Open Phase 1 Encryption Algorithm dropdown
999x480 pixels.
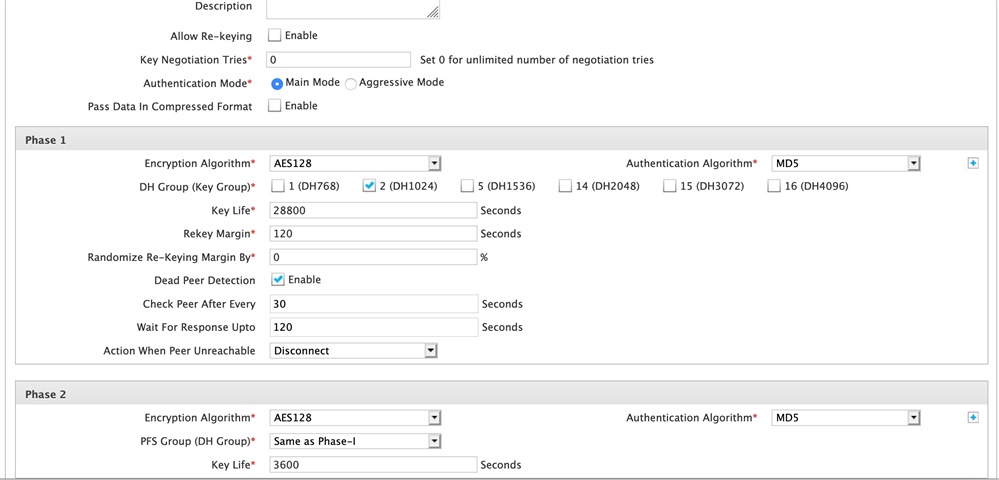(356, 164)
